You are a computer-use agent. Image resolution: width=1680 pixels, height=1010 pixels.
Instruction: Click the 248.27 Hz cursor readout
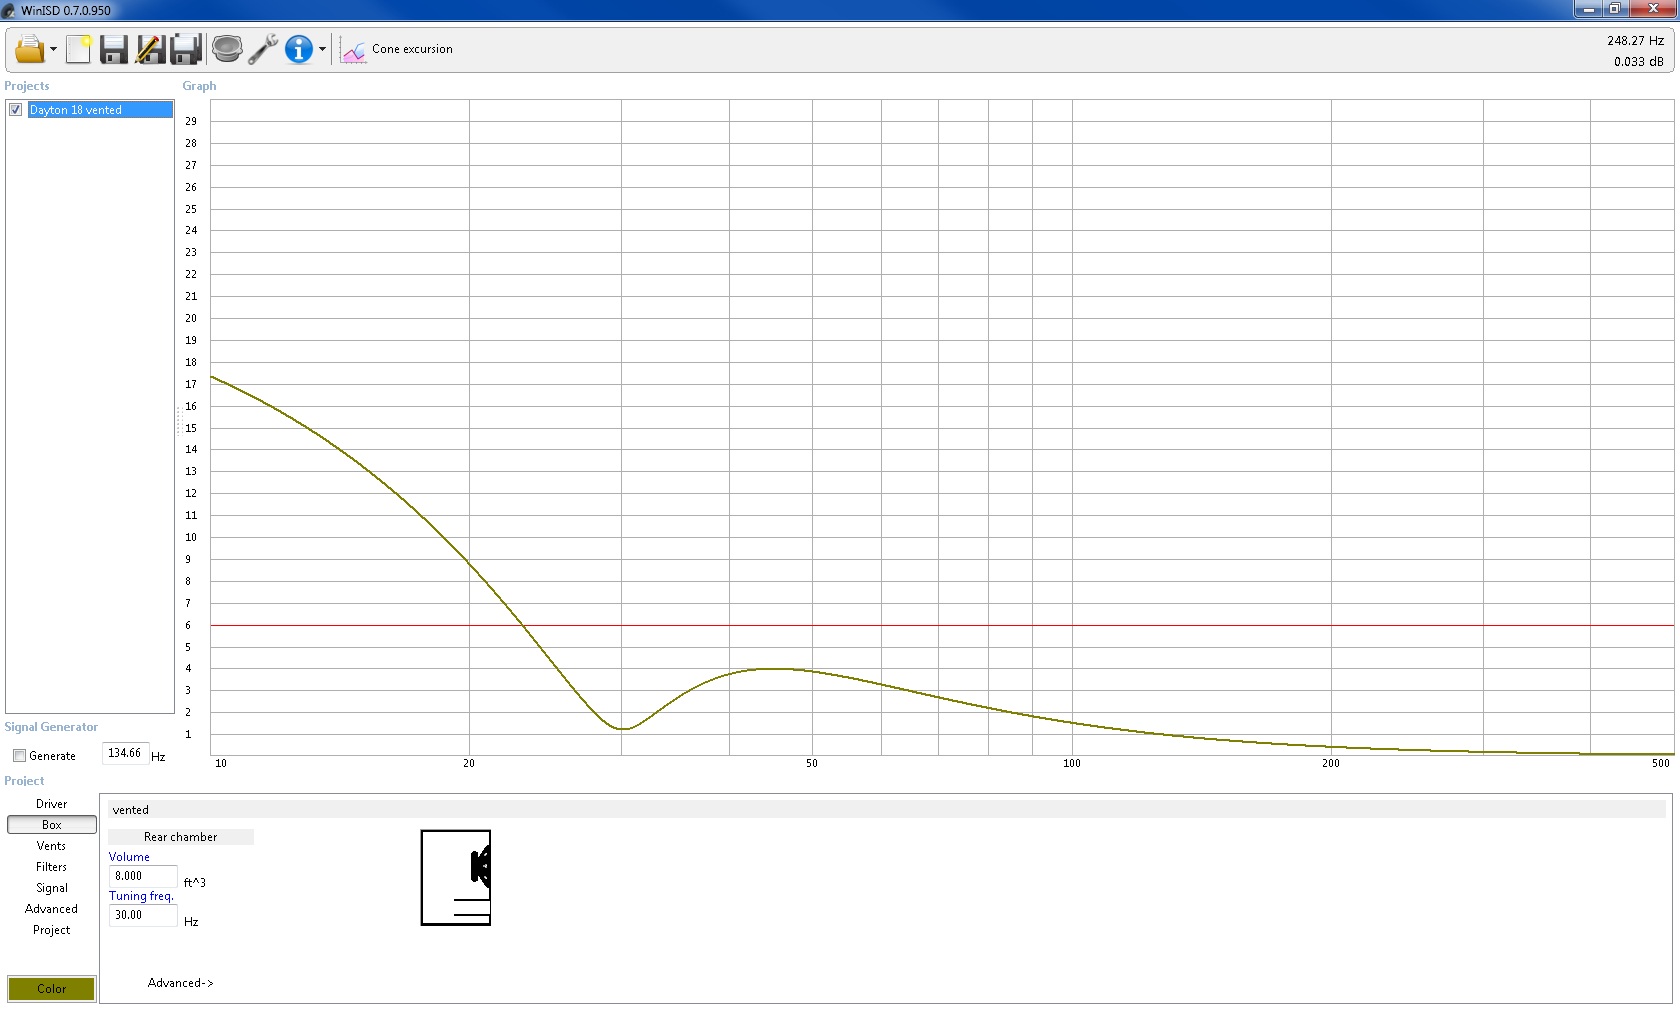[x=1635, y=41]
